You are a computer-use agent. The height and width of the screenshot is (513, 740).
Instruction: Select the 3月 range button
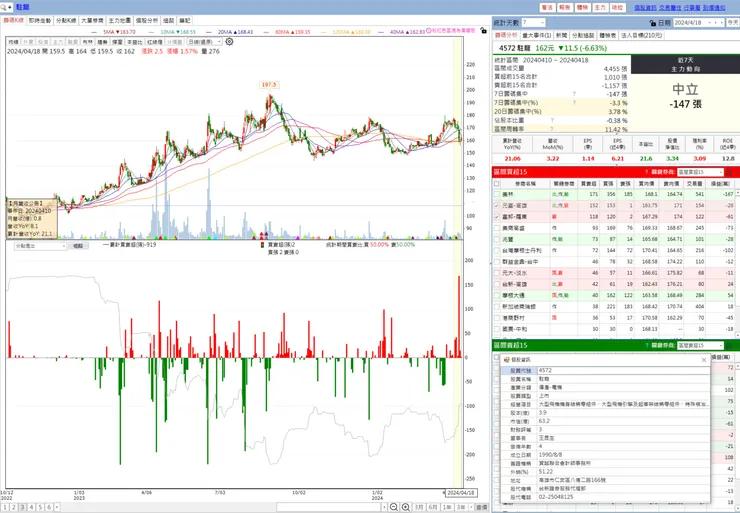pyautogui.click(x=419, y=507)
